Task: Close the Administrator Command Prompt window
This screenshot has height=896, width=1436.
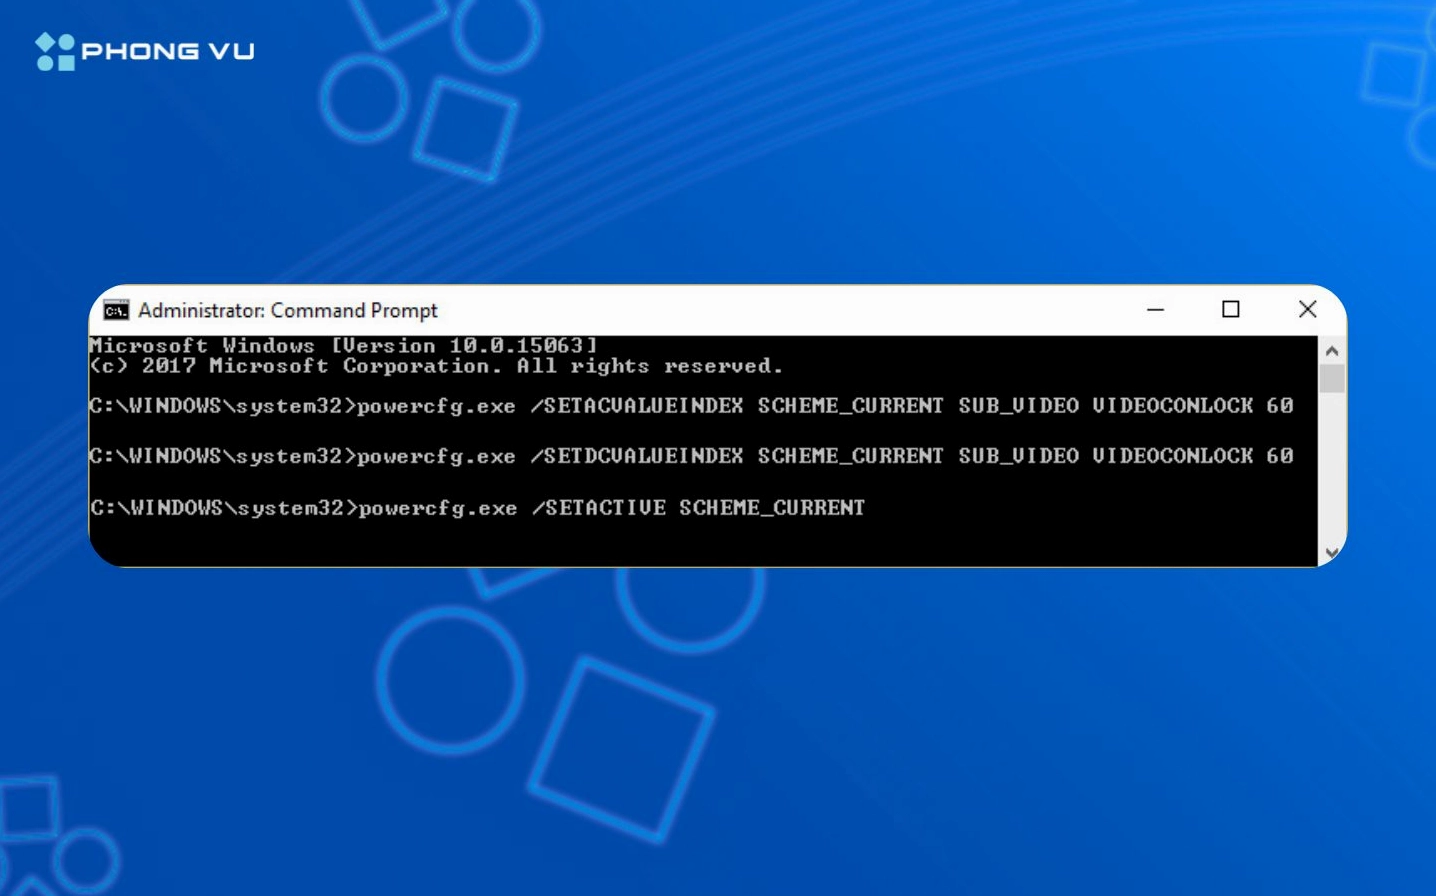Action: [1307, 310]
